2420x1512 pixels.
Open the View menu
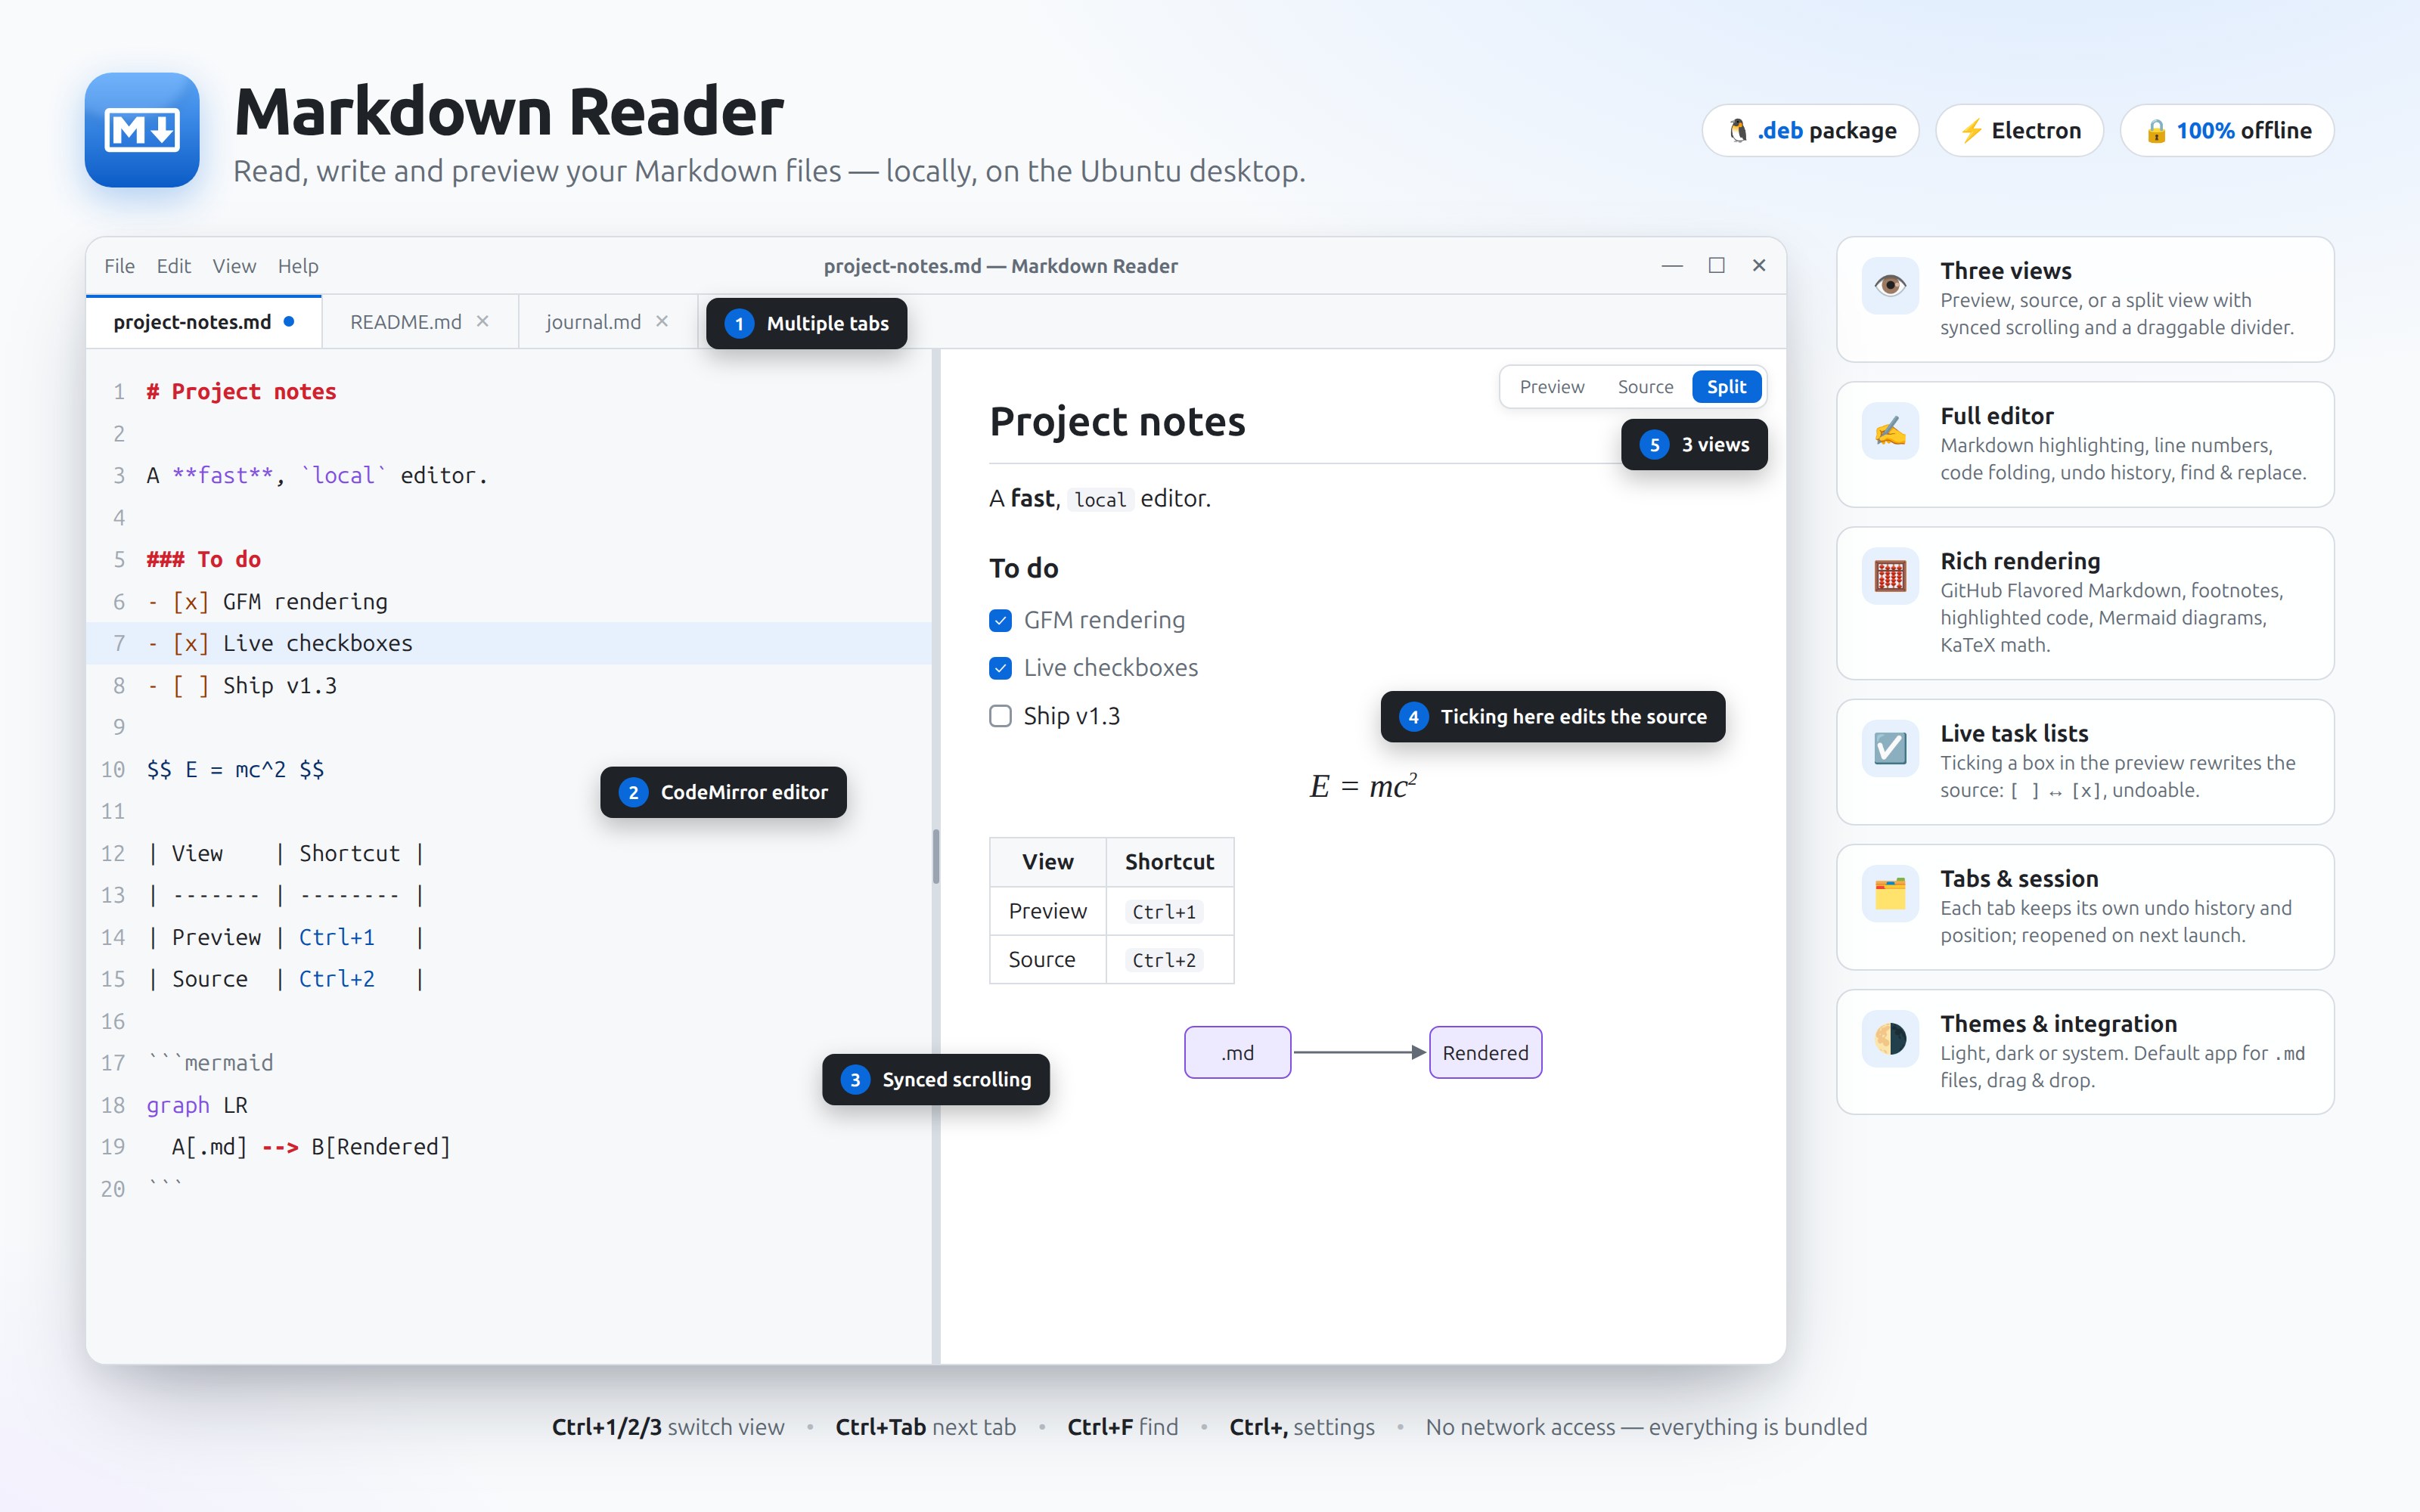[234, 266]
